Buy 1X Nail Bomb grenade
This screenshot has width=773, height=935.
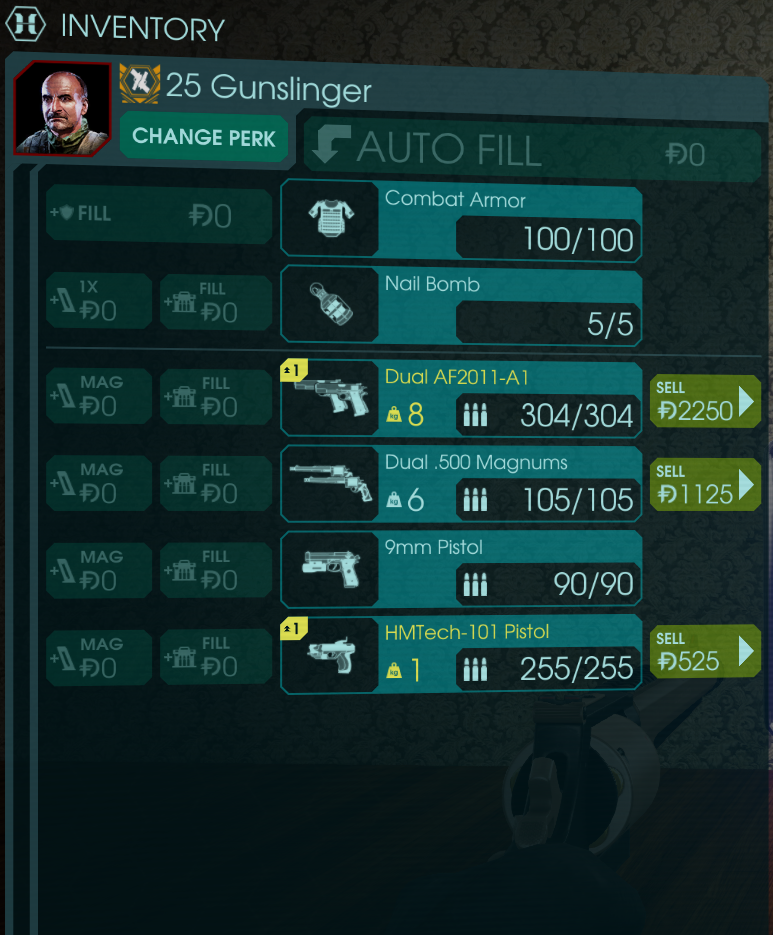click(99, 301)
